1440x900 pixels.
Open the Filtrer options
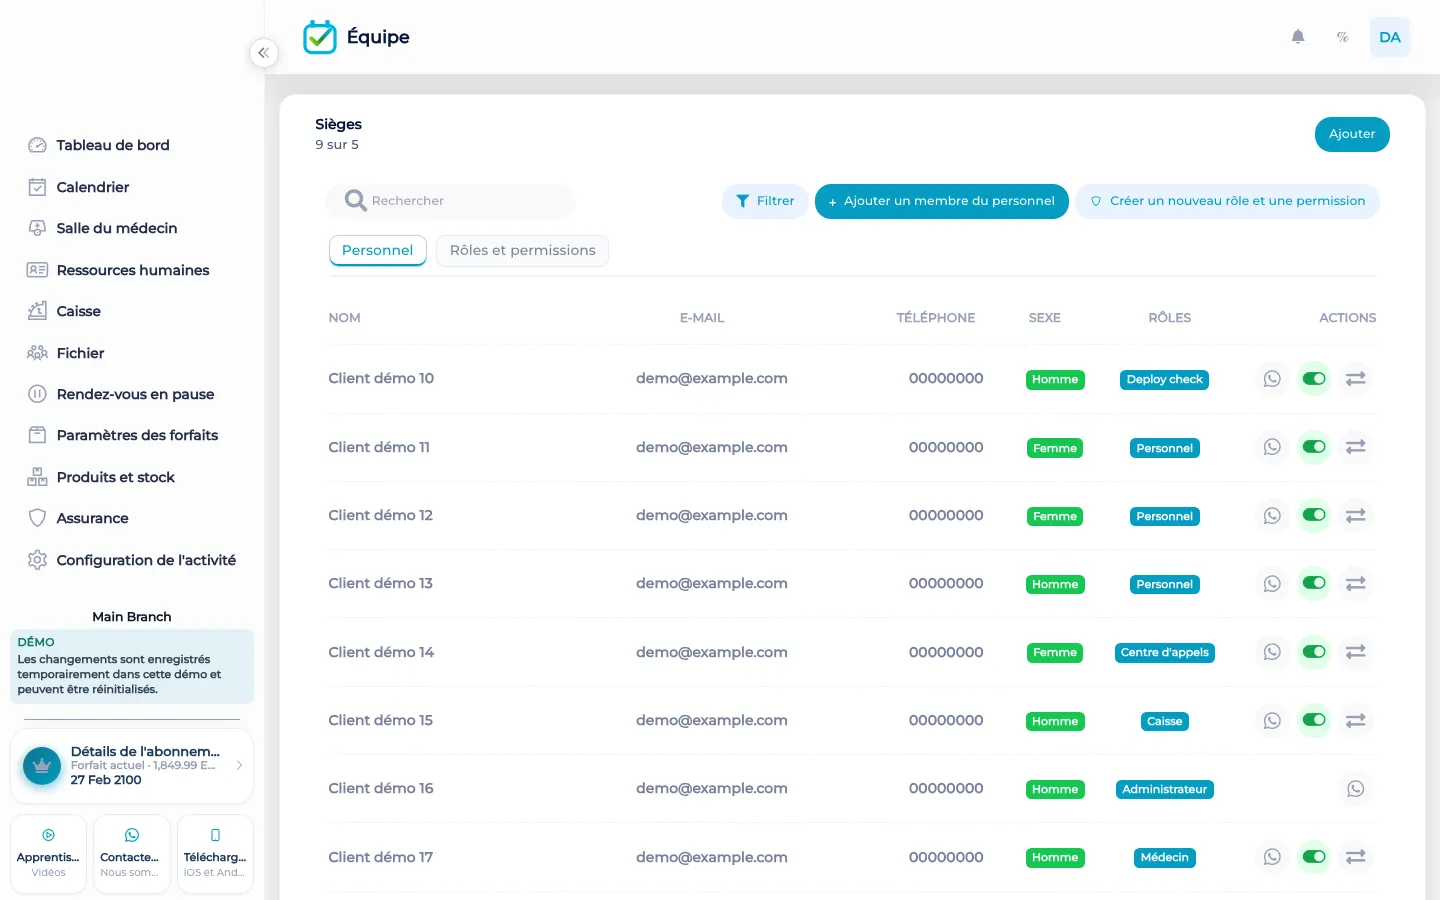pos(765,201)
